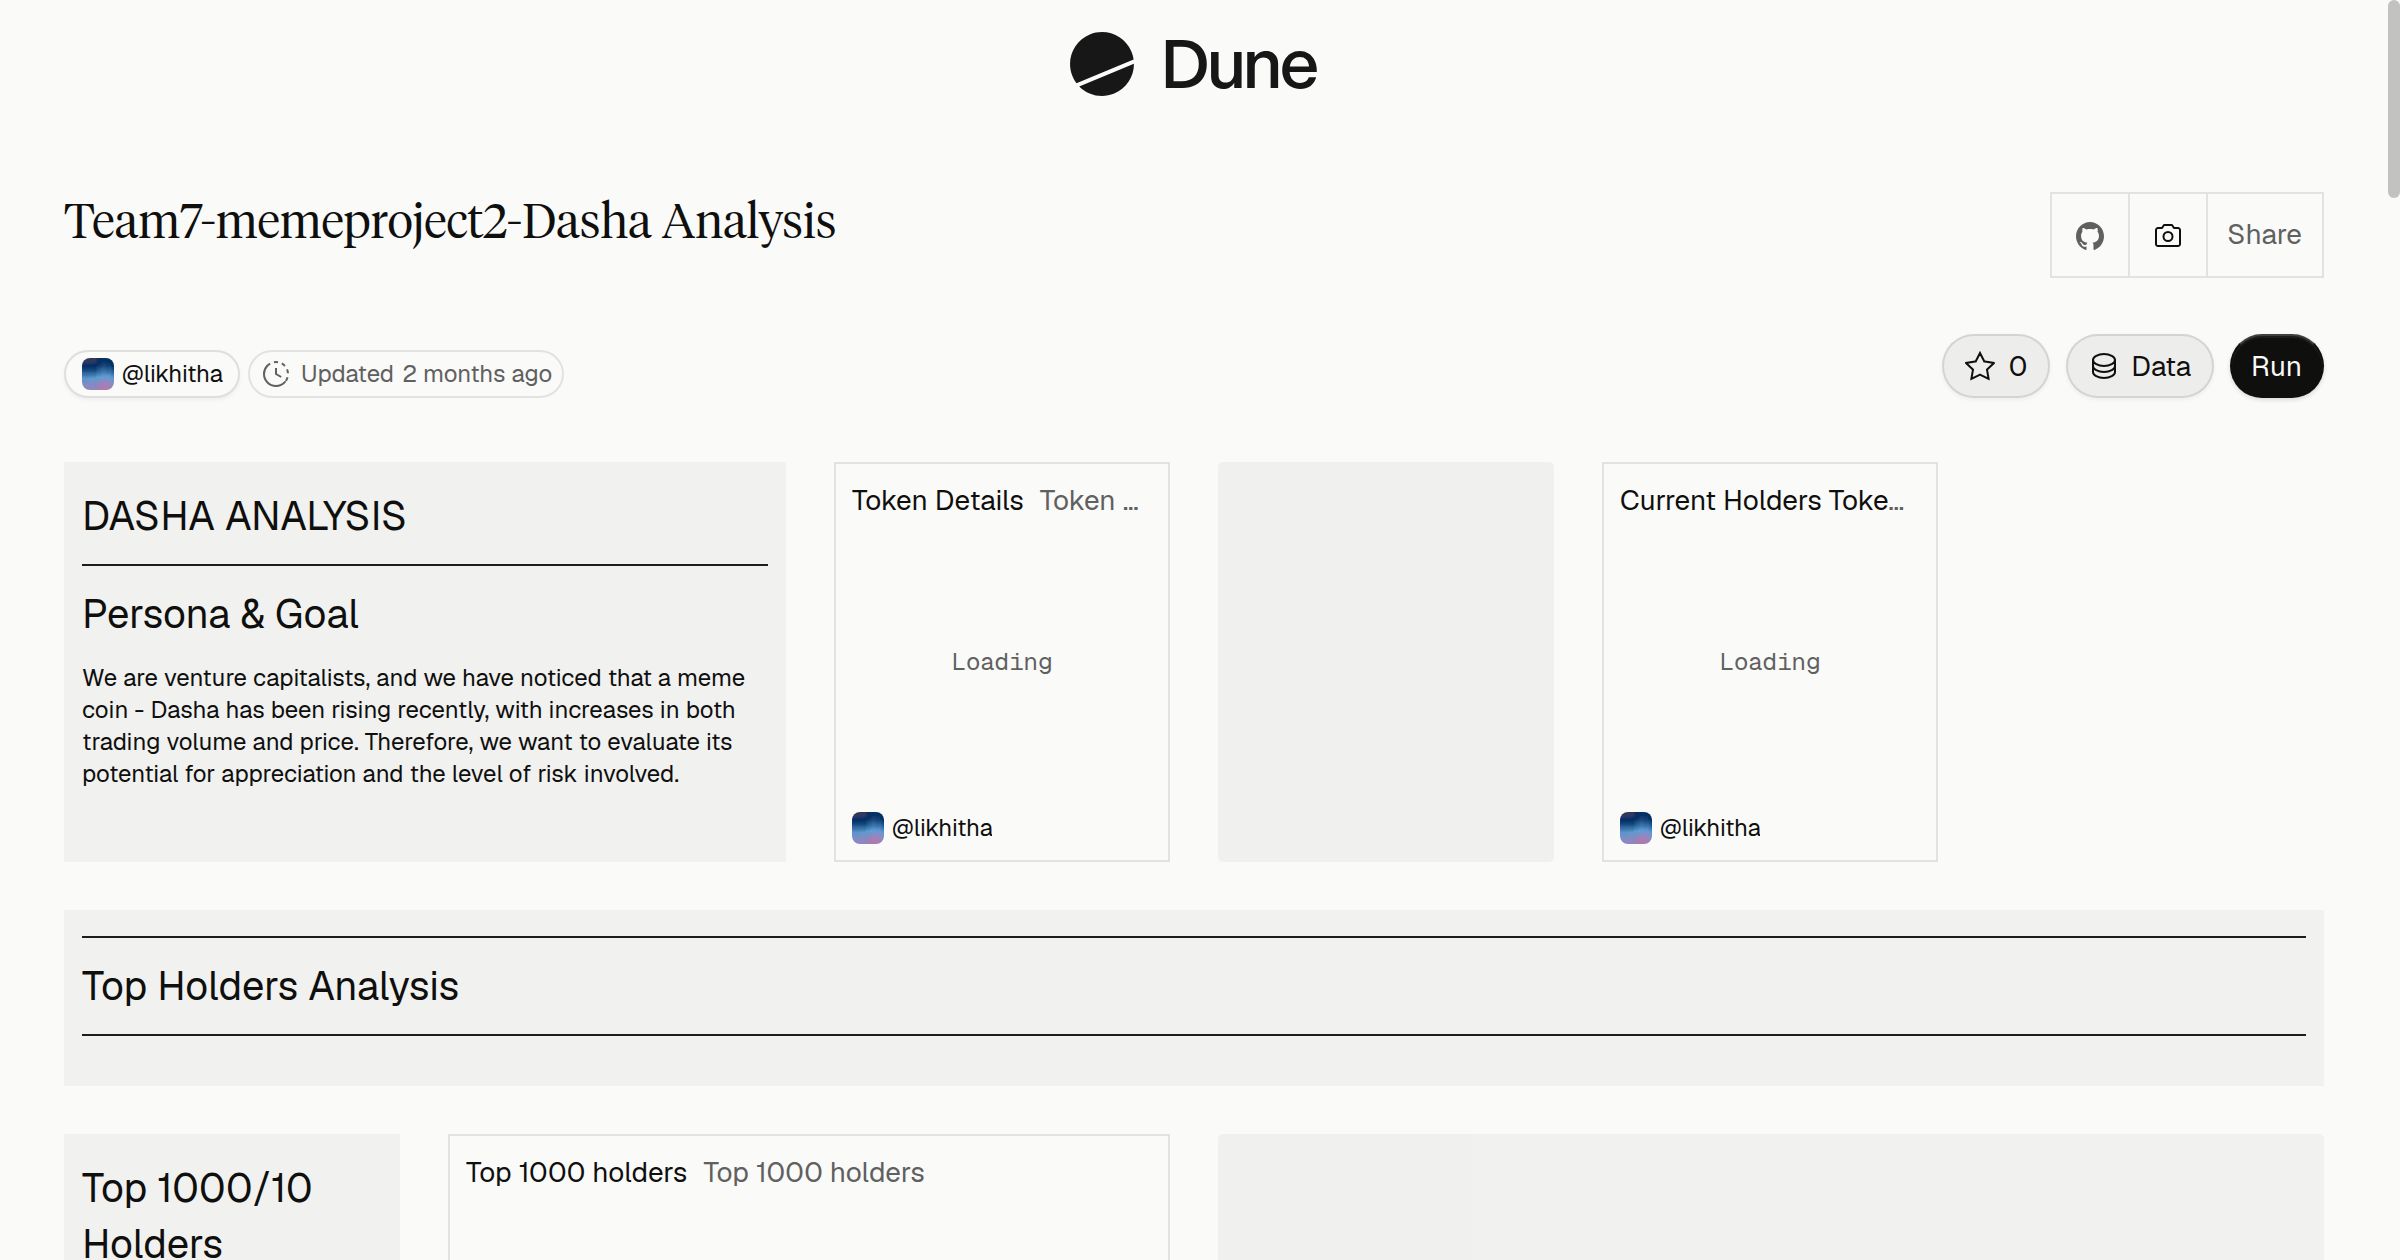Click the Updated 2 months ago badge
The width and height of the screenshot is (2400, 1260).
406,374
